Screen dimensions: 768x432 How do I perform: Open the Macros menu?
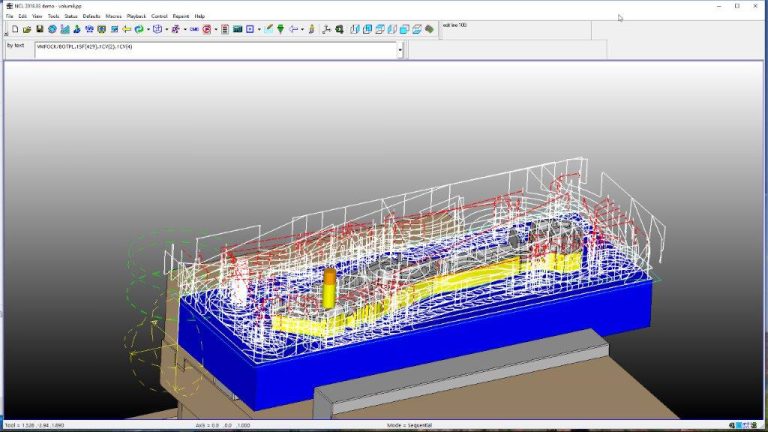(x=113, y=16)
